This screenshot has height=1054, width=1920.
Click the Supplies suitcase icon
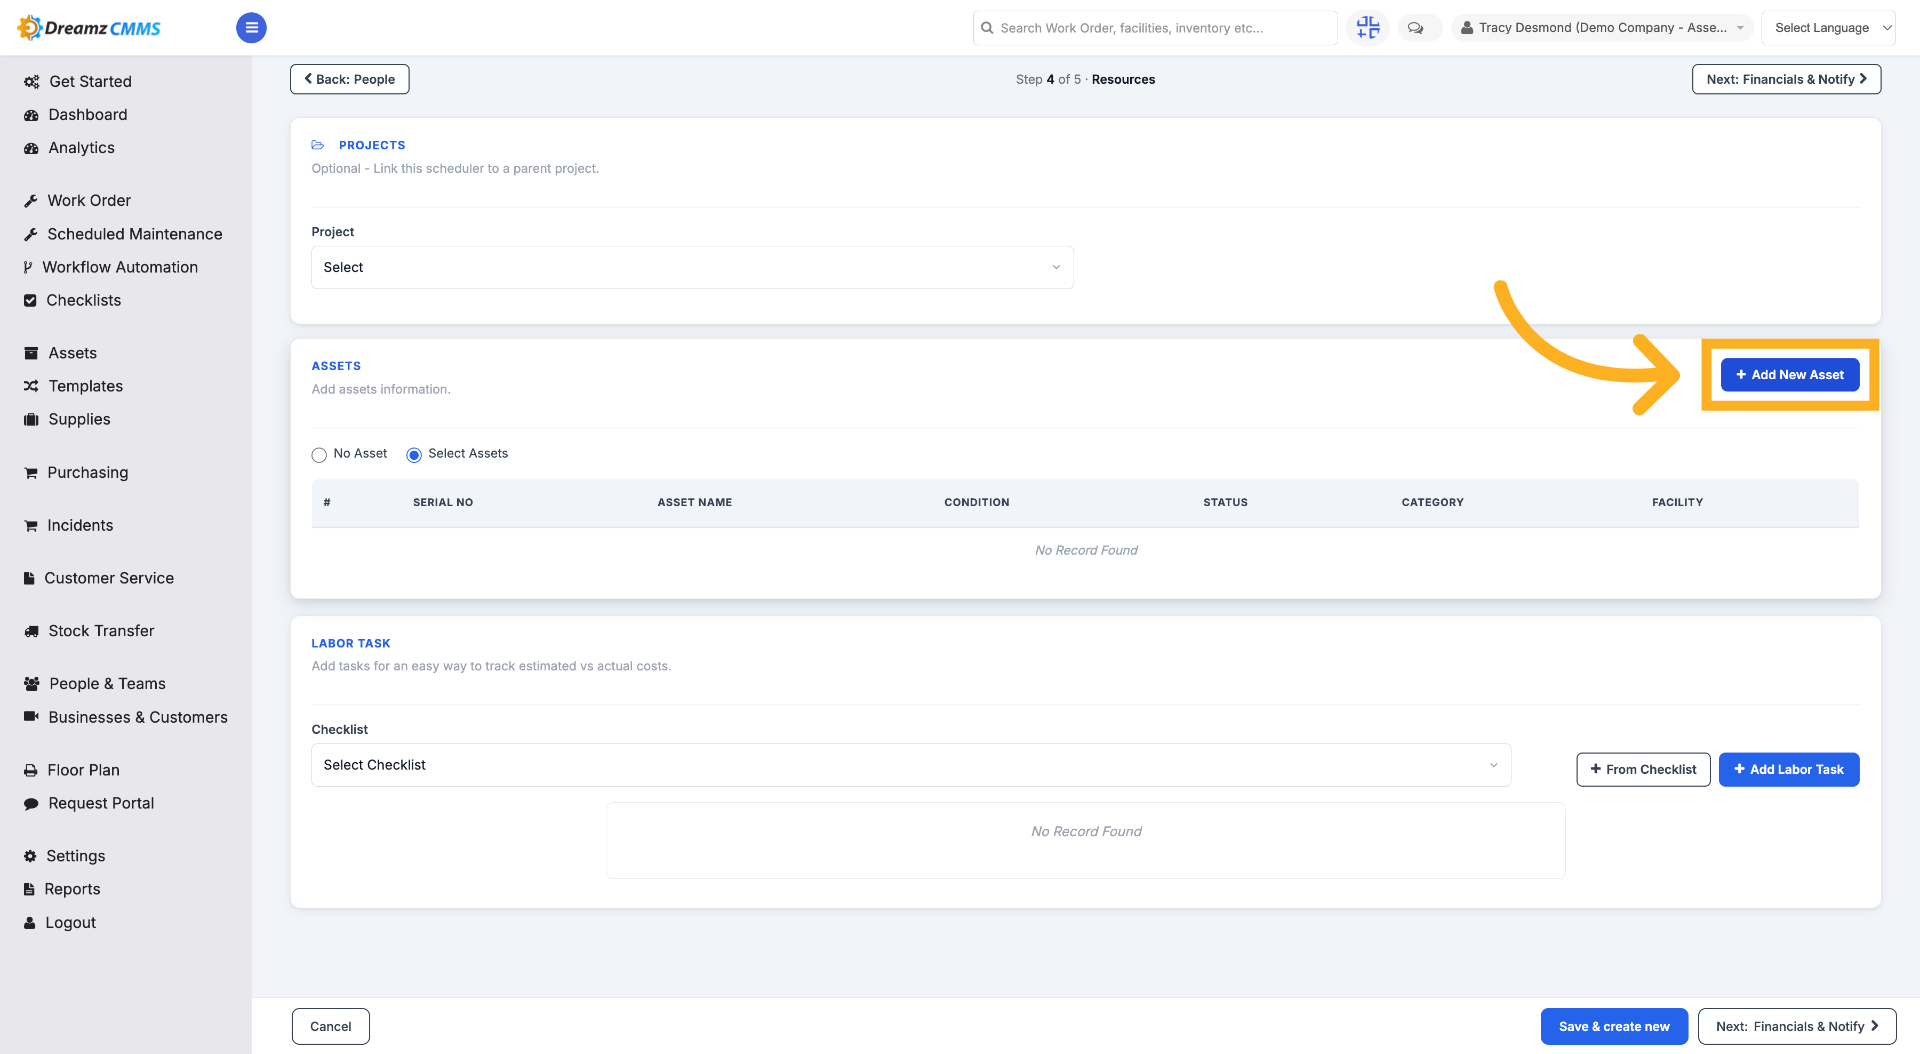(x=31, y=419)
